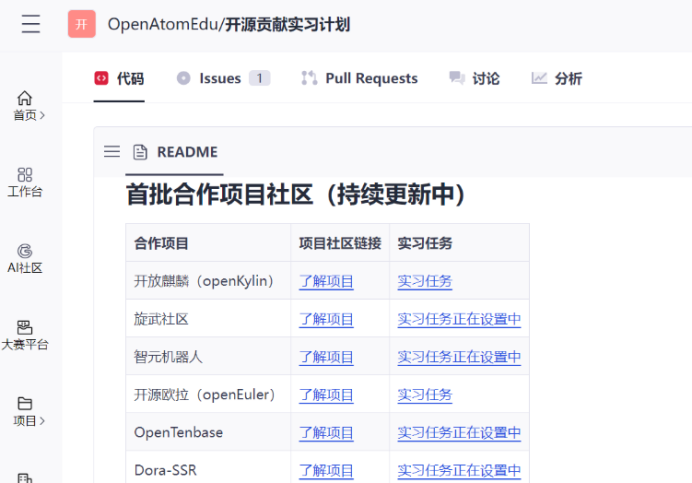Click the partially visible bottom sidebar icon
This screenshot has height=483, width=692.
pyautogui.click(x=25, y=478)
